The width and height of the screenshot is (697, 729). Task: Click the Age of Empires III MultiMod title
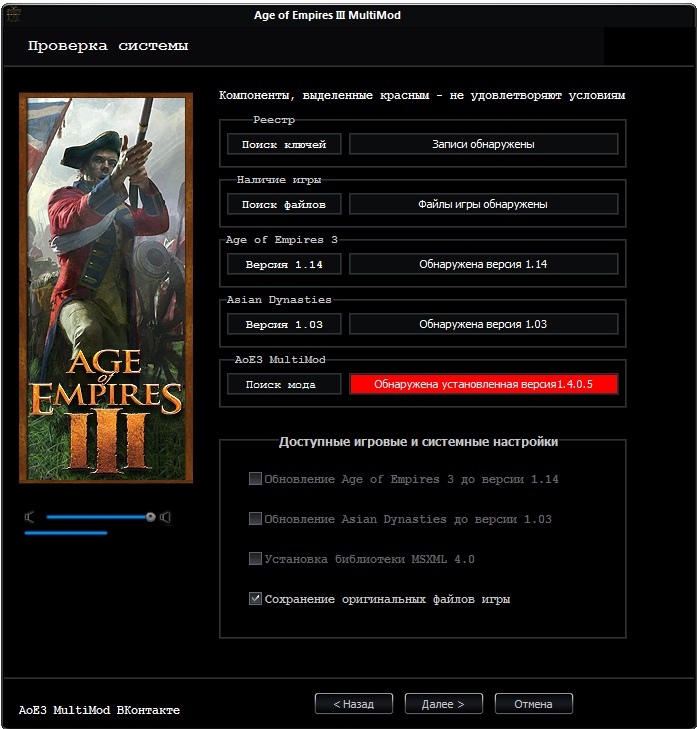[327, 15]
